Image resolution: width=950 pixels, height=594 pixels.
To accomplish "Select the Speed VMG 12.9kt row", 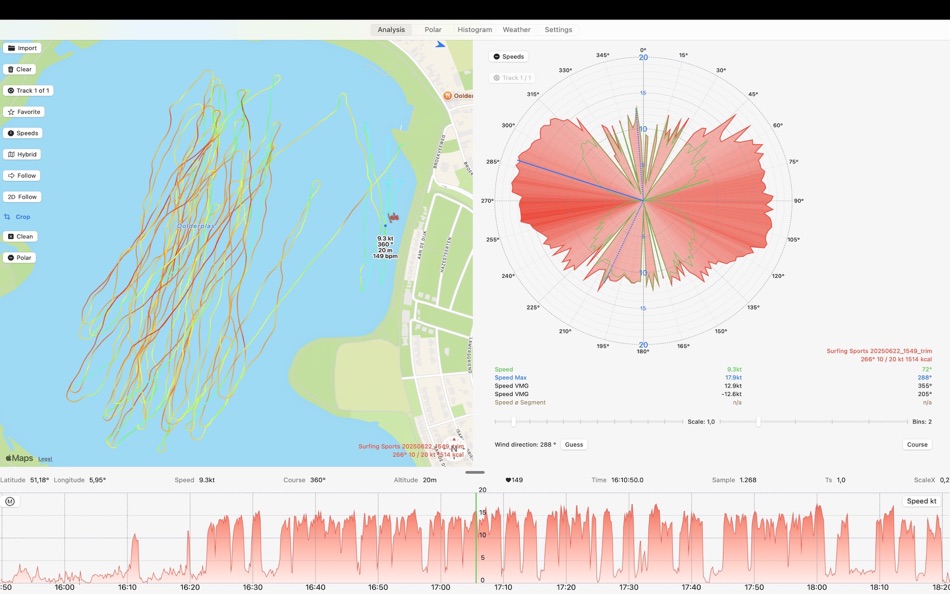I will click(713, 385).
